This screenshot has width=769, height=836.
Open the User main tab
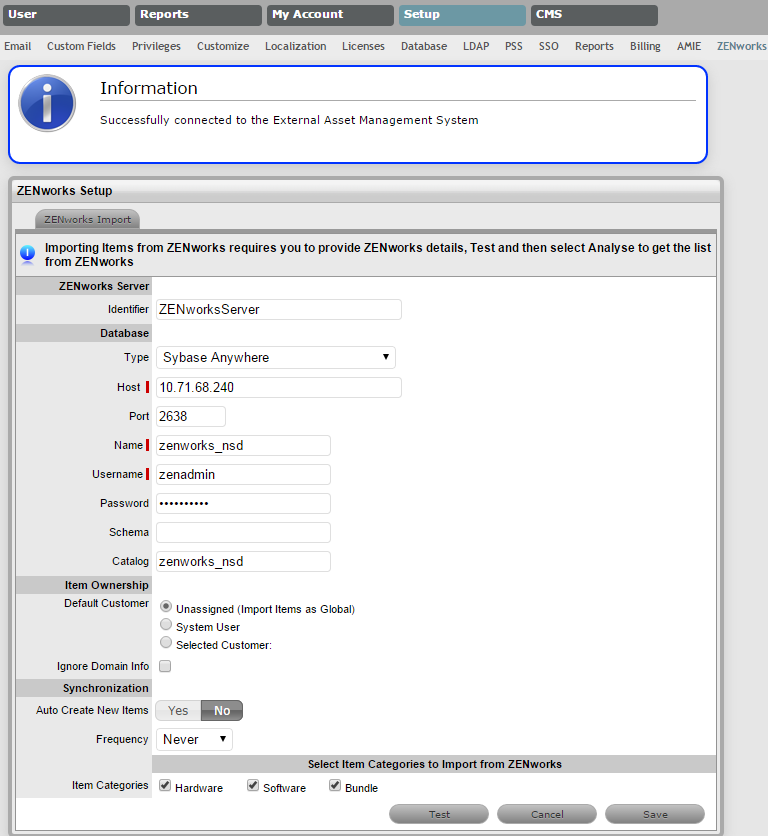[x=66, y=15]
